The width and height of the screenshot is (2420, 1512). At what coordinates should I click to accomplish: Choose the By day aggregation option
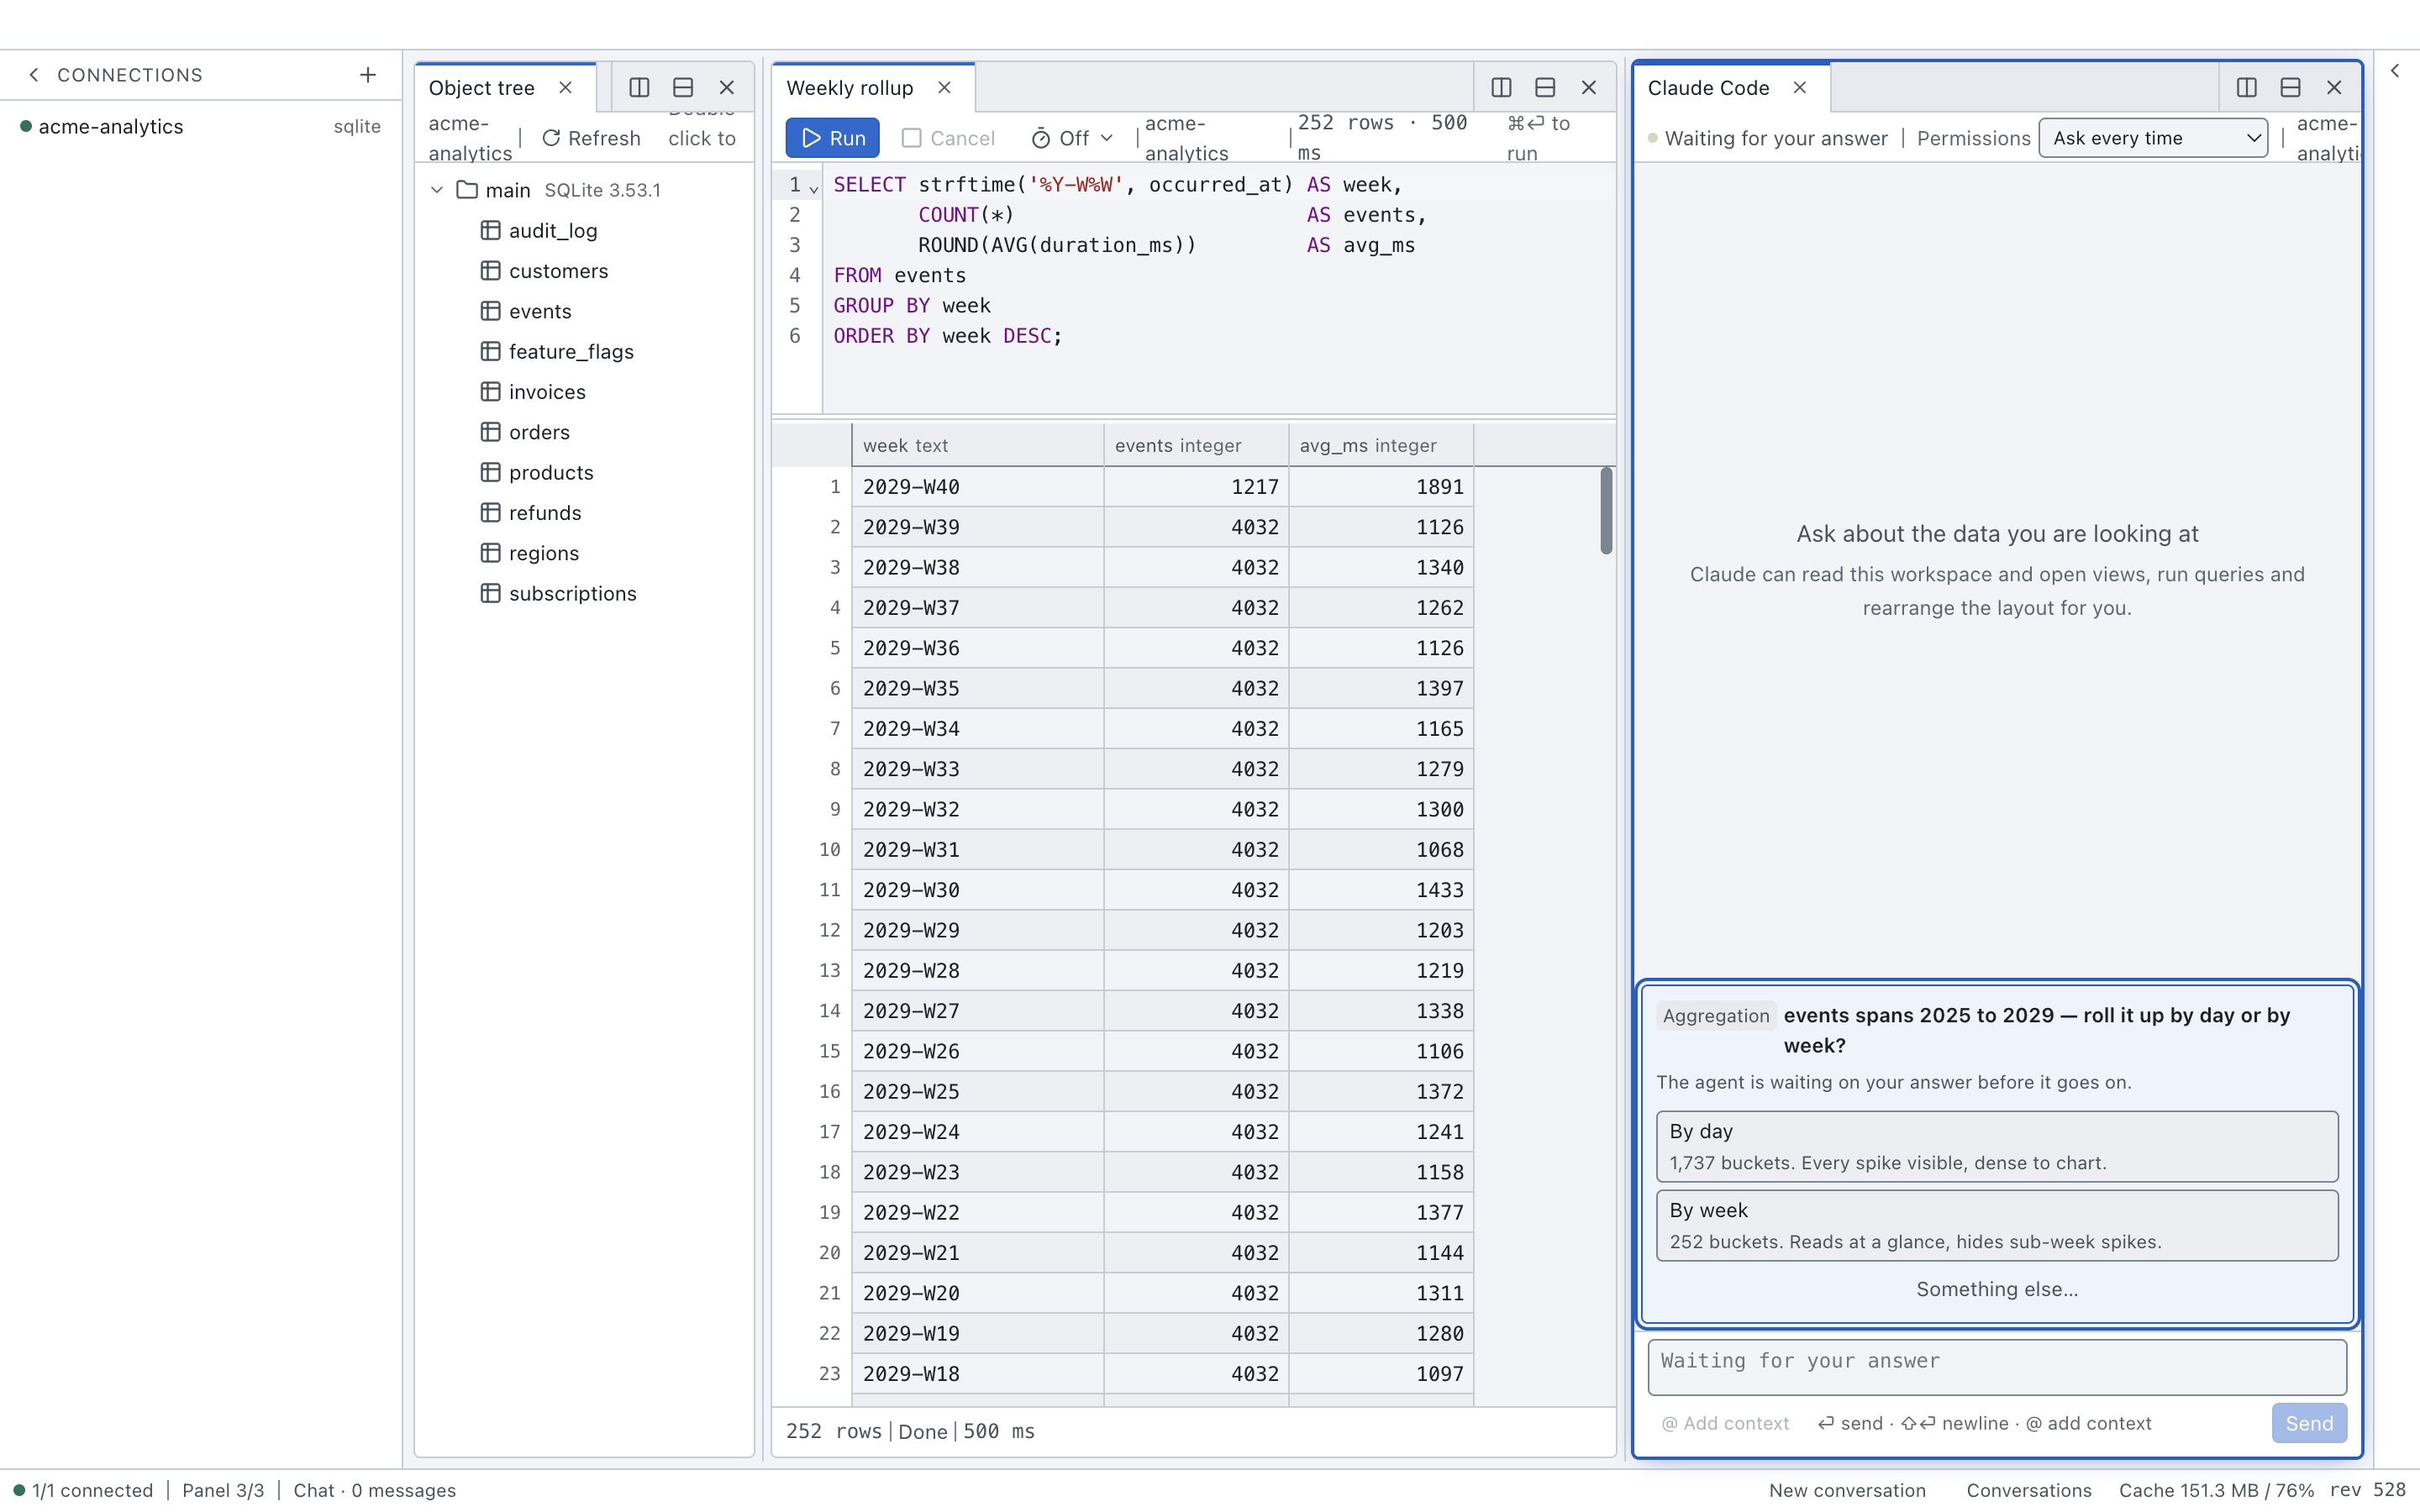coord(1997,1146)
